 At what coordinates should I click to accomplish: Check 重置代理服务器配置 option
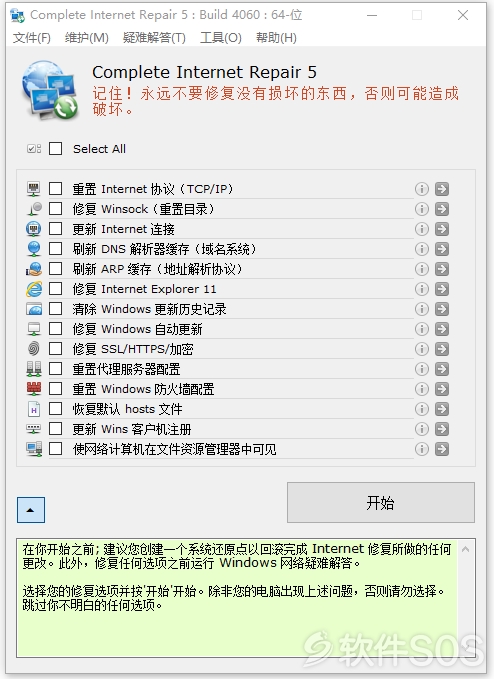pos(55,369)
